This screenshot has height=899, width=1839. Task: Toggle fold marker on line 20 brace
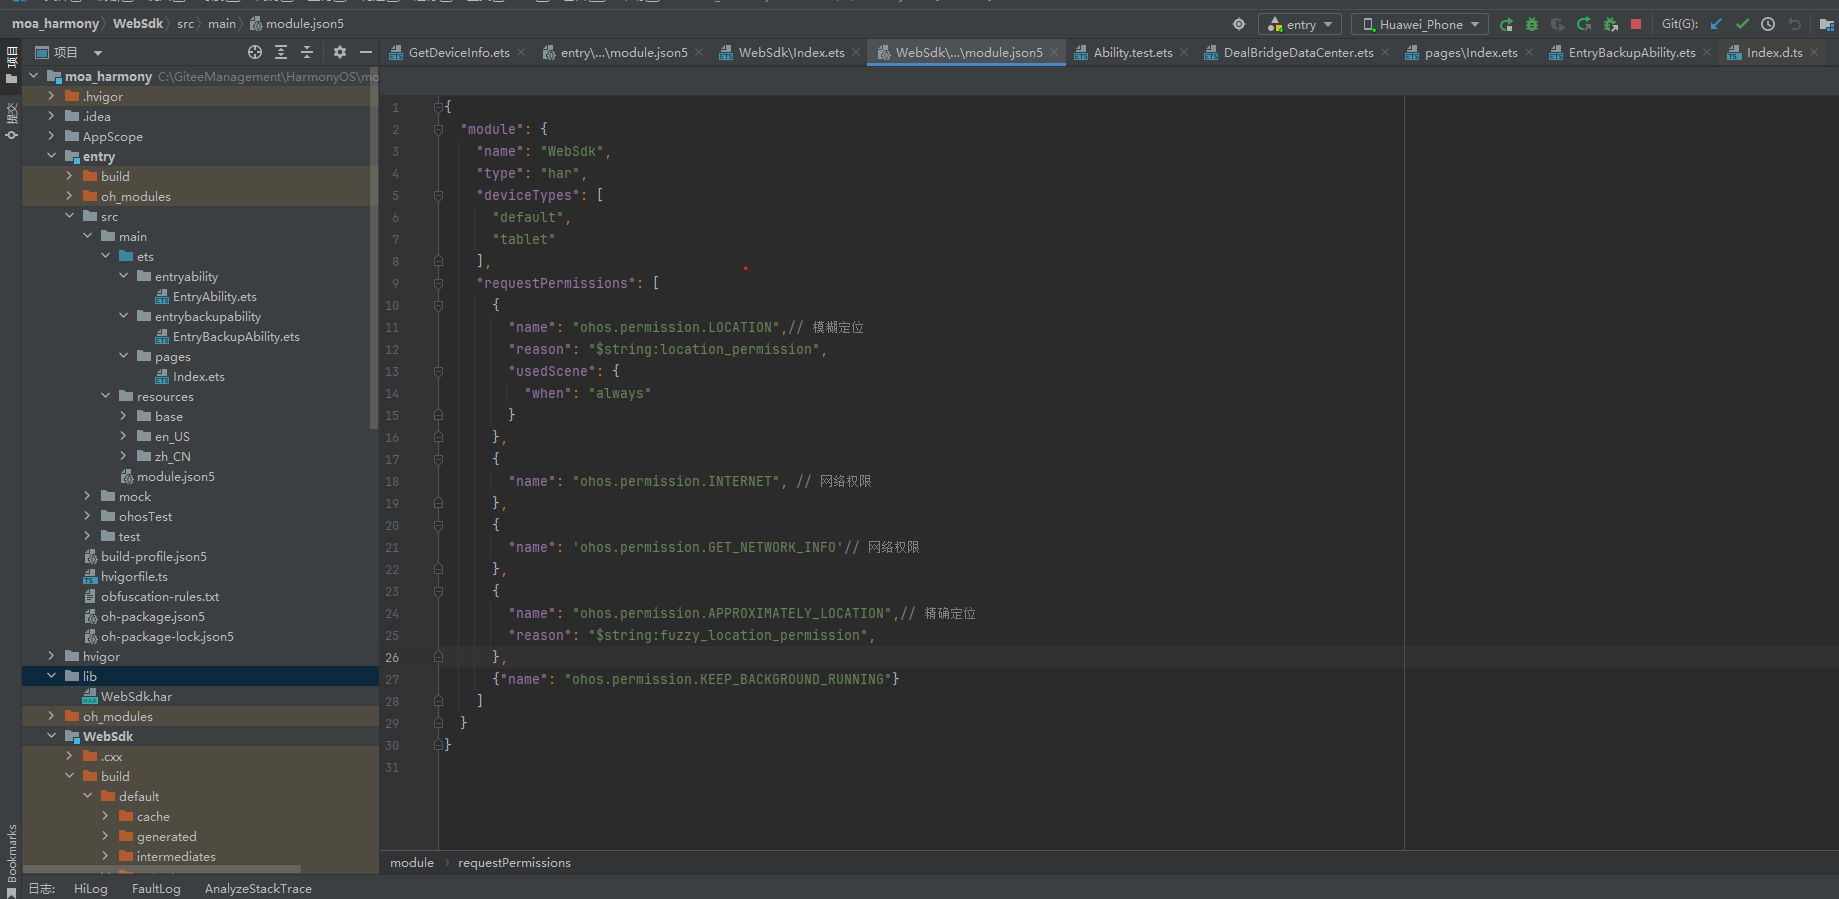(438, 525)
